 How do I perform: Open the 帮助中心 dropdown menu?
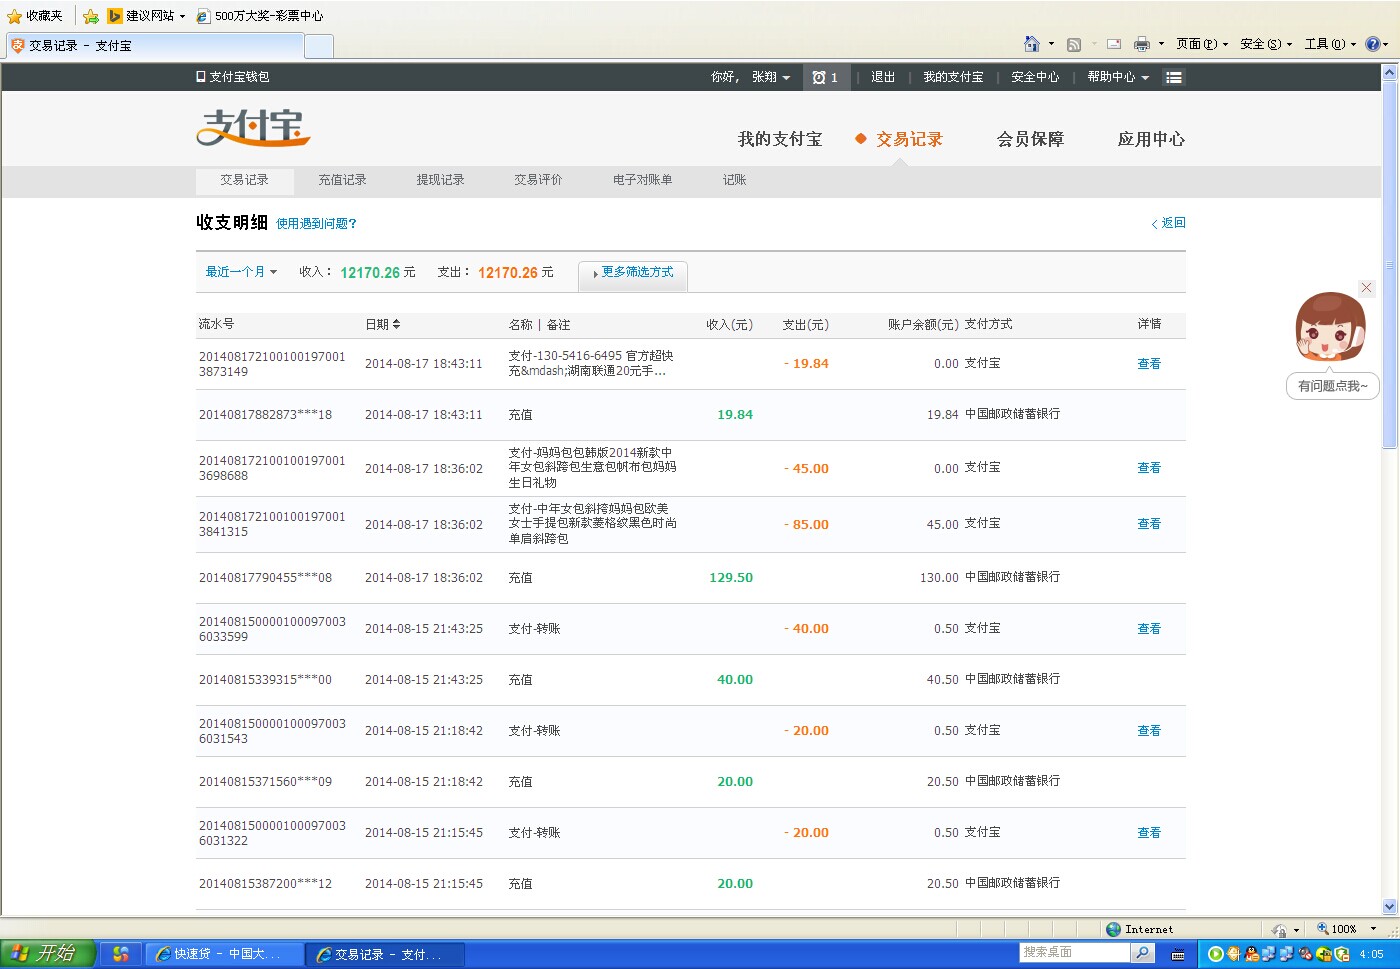pyautogui.click(x=1118, y=77)
